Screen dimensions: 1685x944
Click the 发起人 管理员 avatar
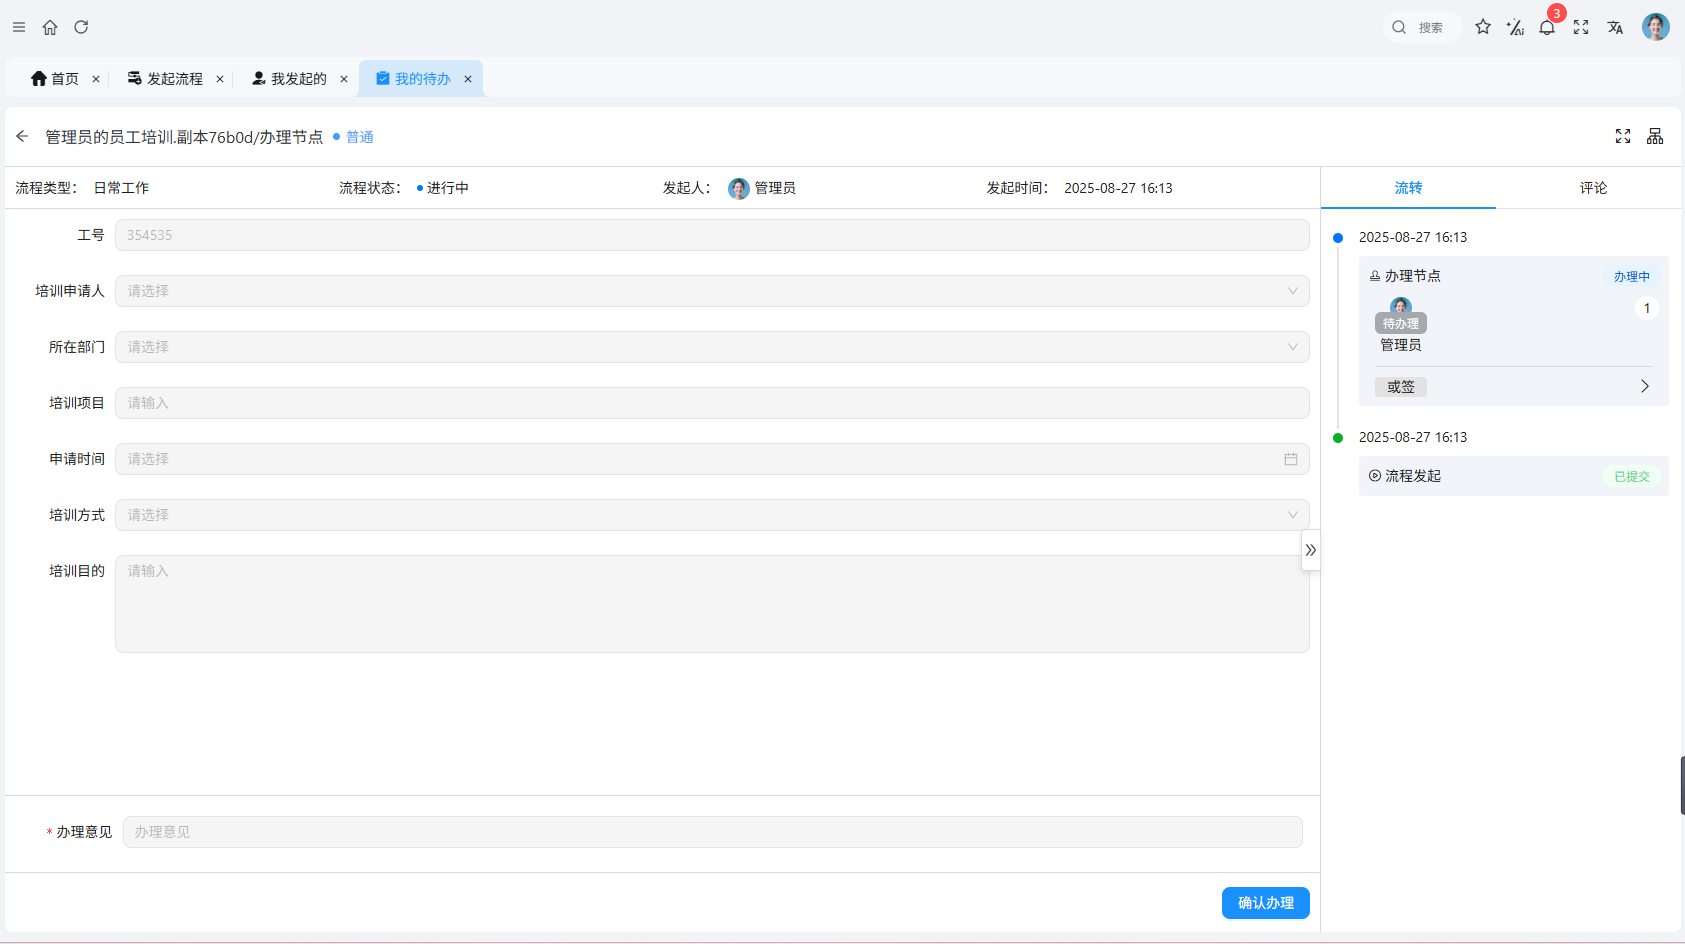click(739, 188)
